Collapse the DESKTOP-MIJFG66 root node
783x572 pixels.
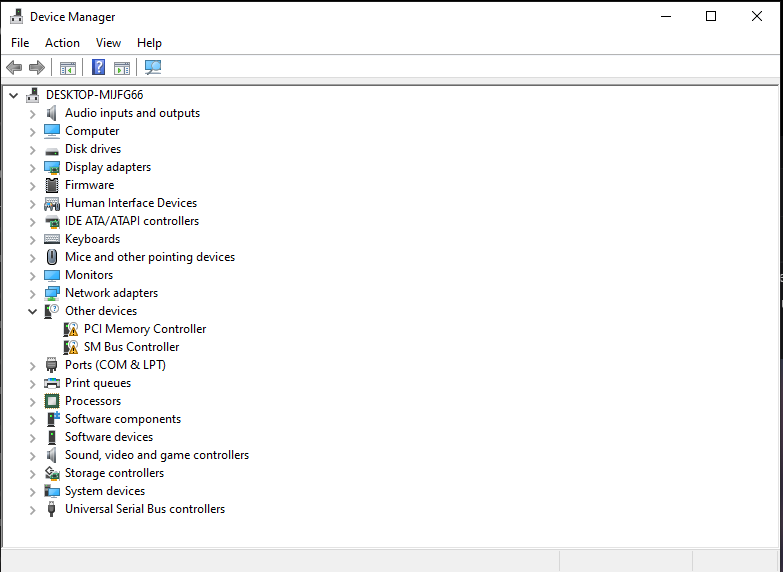(13, 95)
